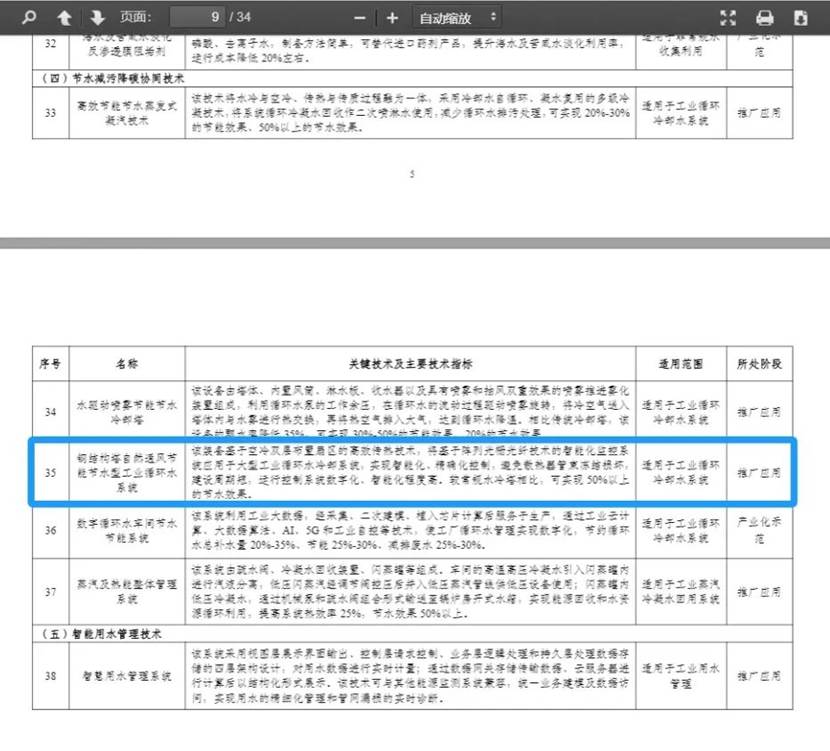Click the '推广应用' stage cell in row 33
Image resolution: width=830 pixels, height=751 pixels.
point(760,113)
